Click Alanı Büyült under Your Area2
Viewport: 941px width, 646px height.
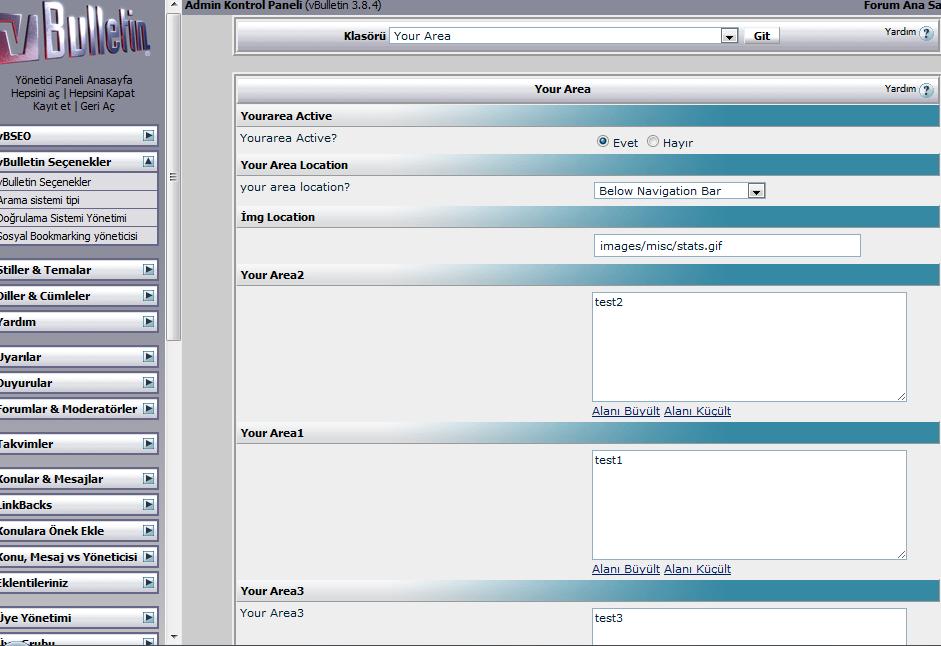coord(626,411)
